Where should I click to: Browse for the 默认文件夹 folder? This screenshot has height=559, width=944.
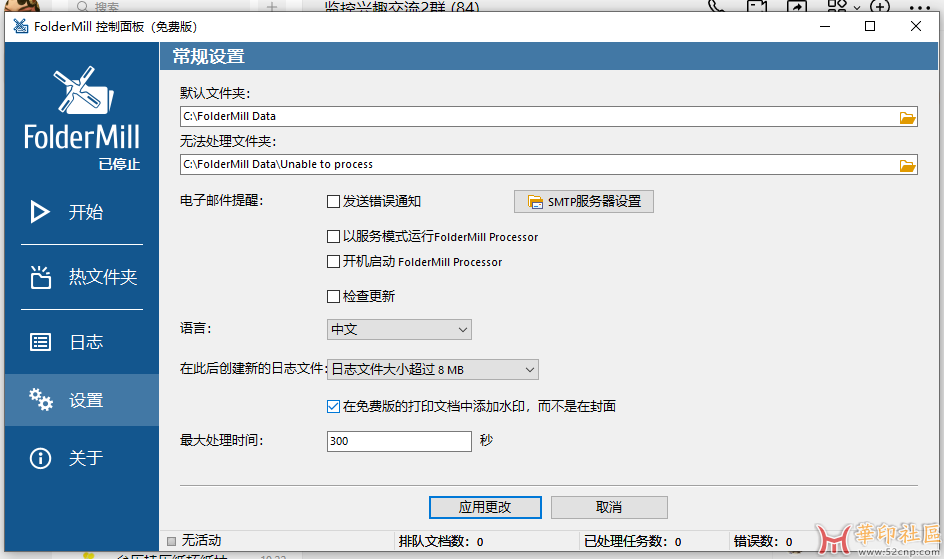click(x=907, y=117)
